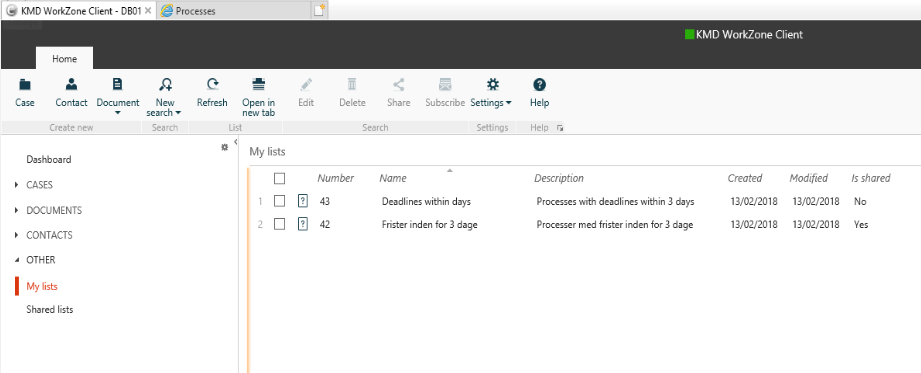Image resolution: width=921 pixels, height=373 pixels.
Task: Expand the Help group dialog launcher
Action: point(560,127)
